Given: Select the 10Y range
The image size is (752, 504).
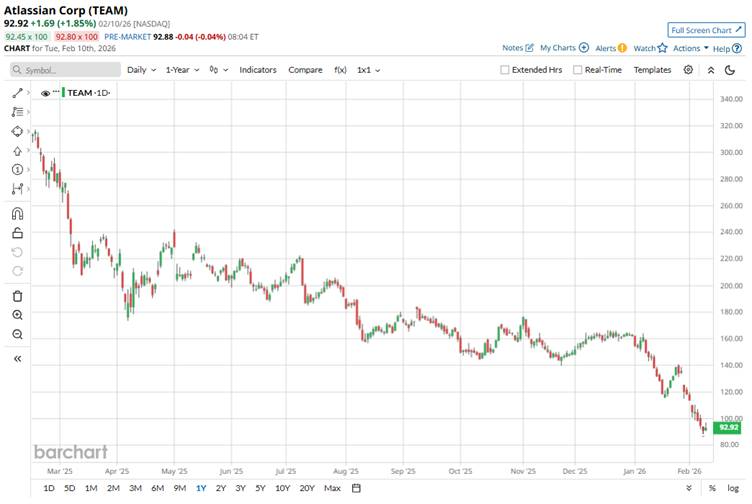Looking at the screenshot, I should coord(282,488).
